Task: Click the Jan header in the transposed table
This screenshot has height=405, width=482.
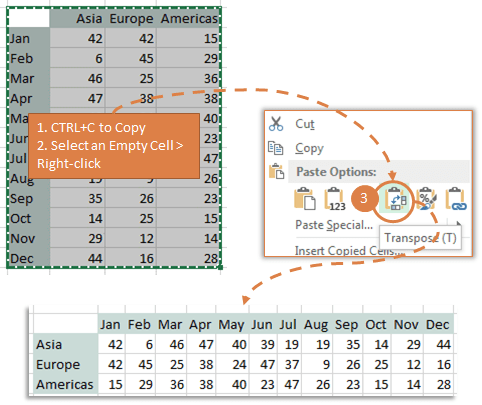Action: click(112, 324)
